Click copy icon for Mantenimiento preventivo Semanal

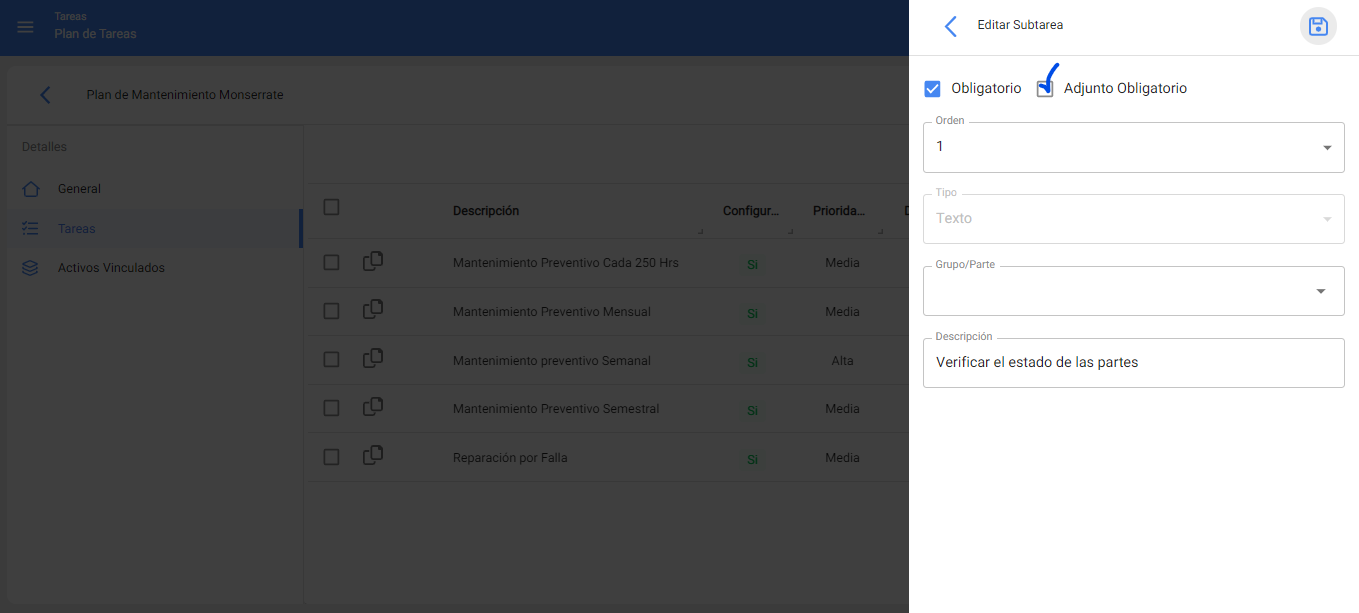373,359
